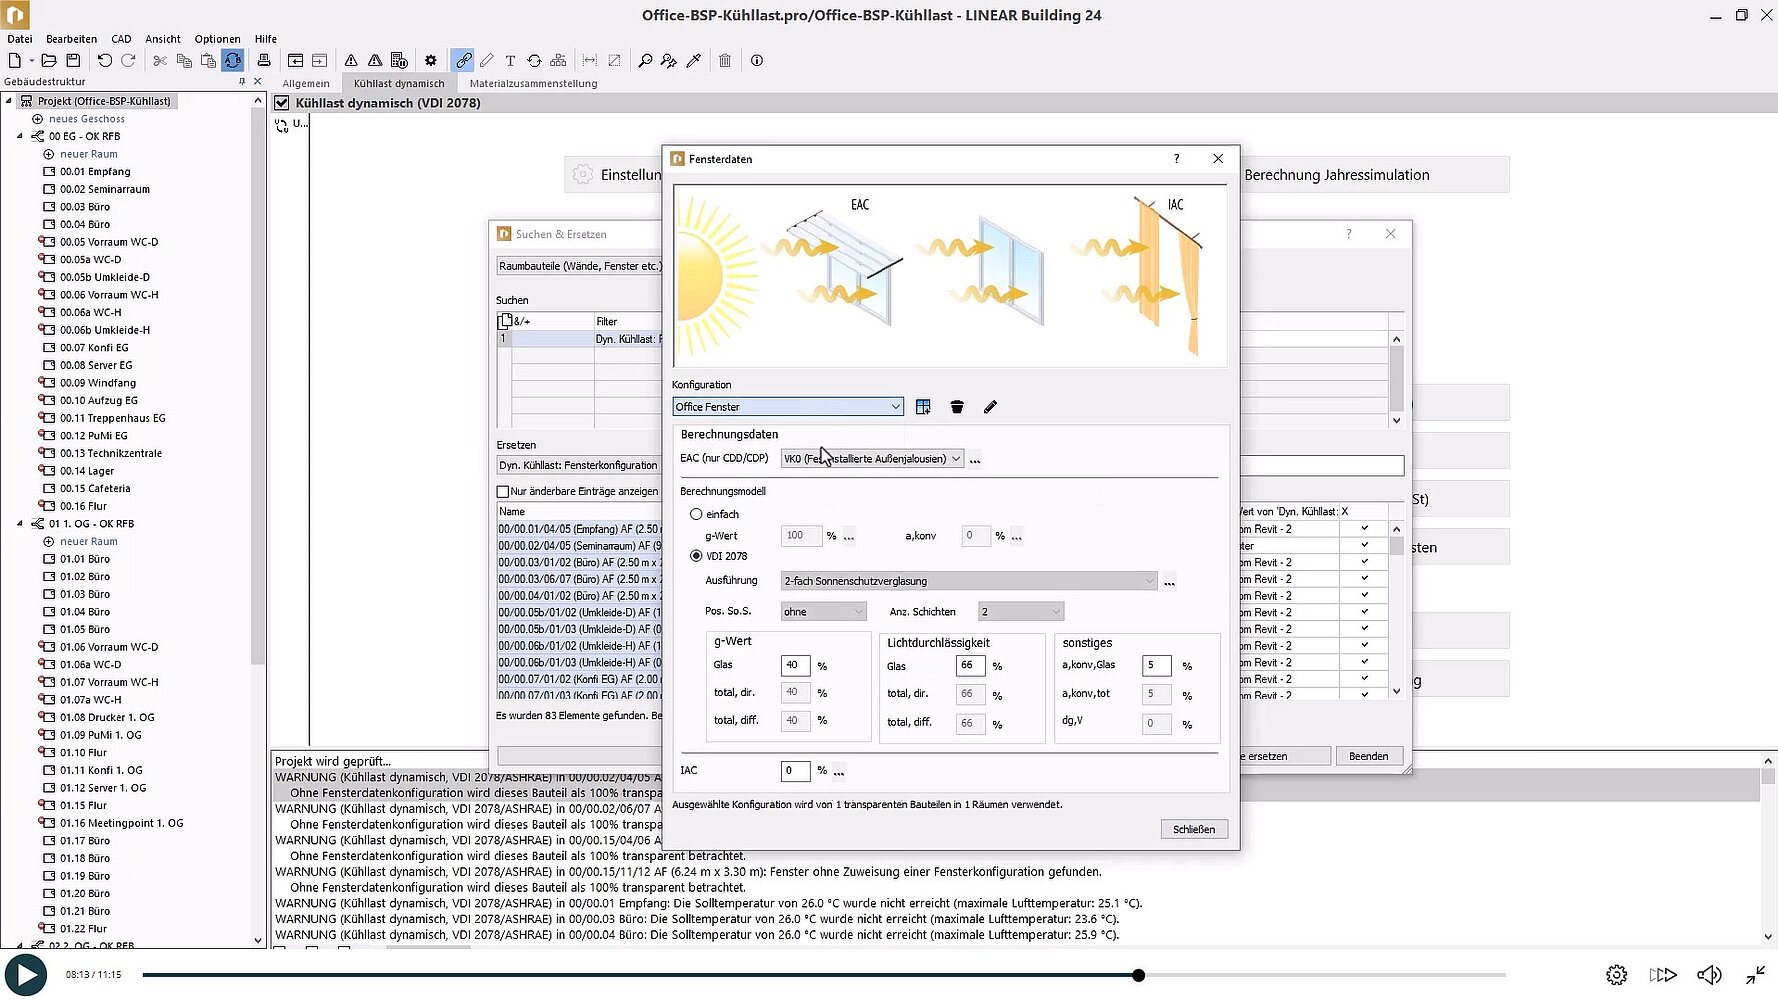
Task: Collapse the '00 EG - OK RFB' tree node
Action: [x=20, y=136]
